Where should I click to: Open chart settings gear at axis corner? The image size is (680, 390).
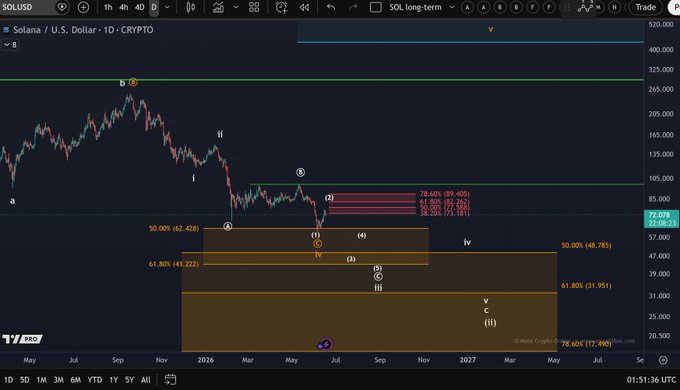[x=663, y=360]
